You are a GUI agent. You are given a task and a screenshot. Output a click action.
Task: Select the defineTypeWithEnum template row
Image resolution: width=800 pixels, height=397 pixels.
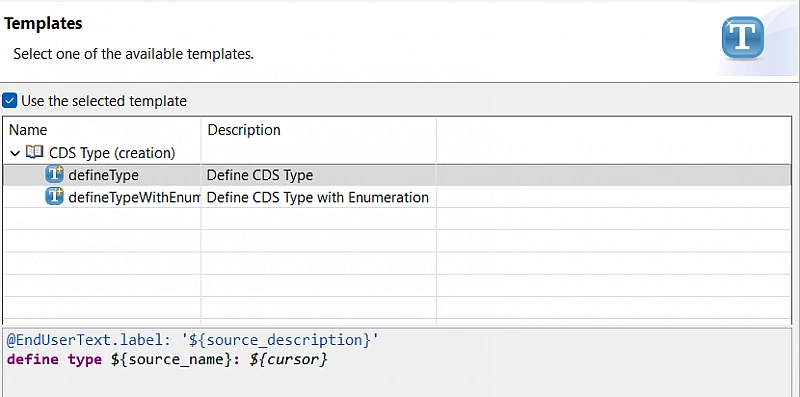point(397,197)
